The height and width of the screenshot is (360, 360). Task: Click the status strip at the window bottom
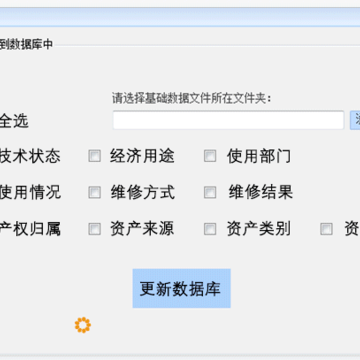[180, 357]
